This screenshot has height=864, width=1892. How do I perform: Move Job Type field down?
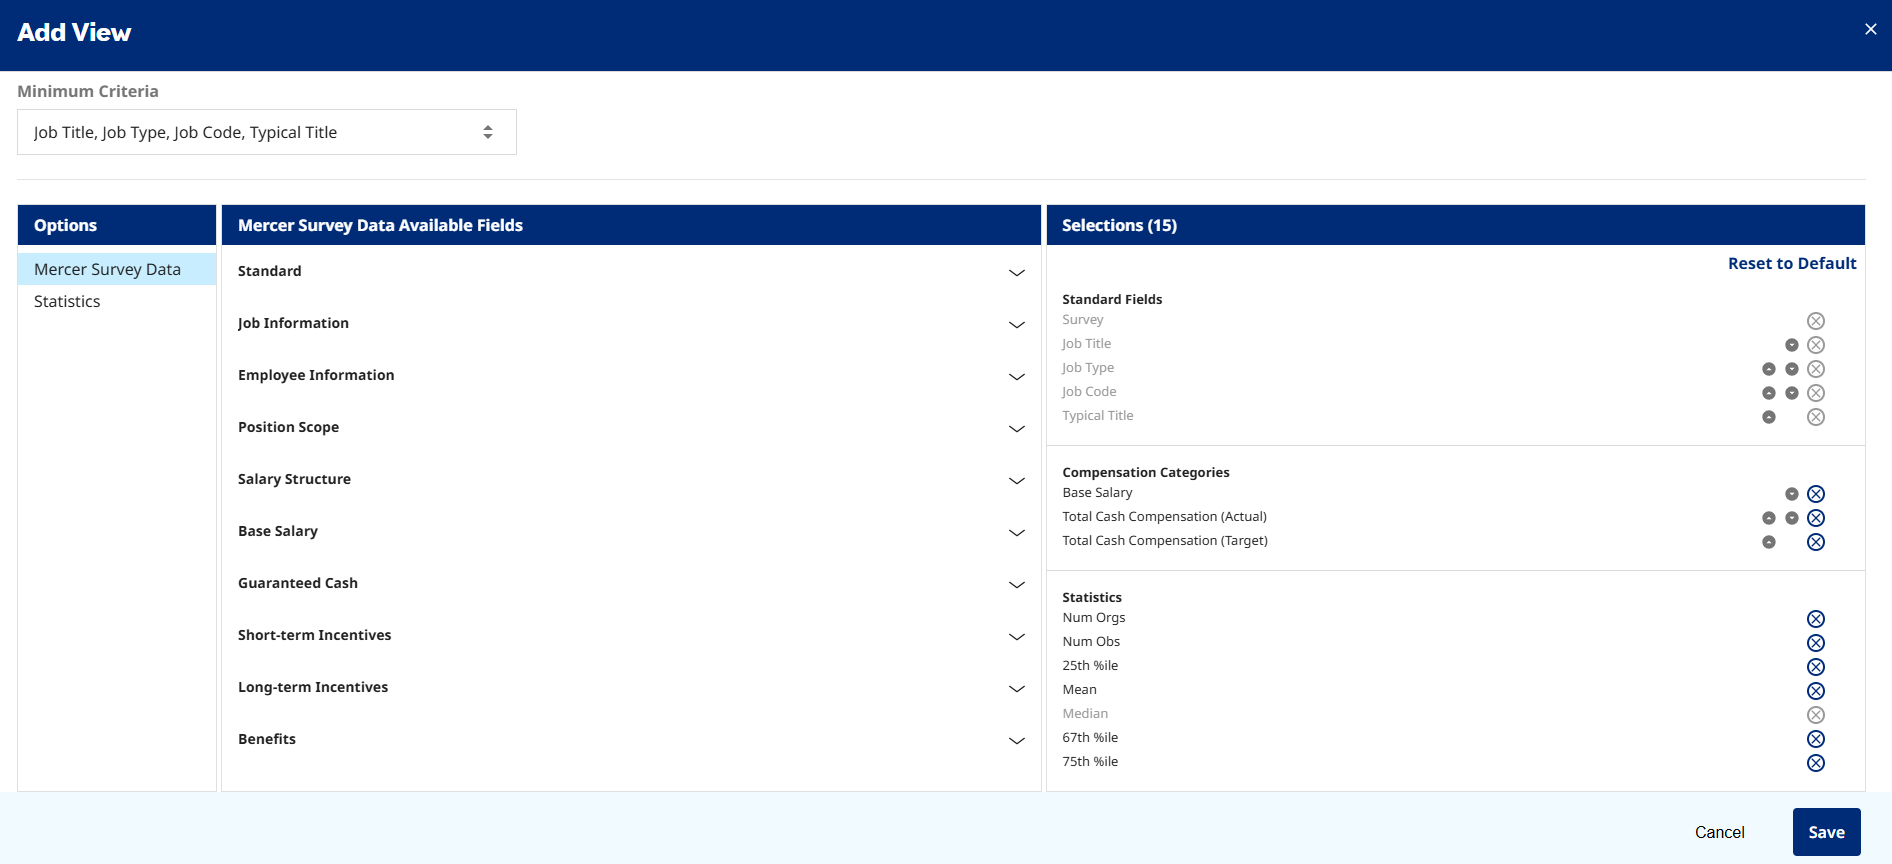1792,369
